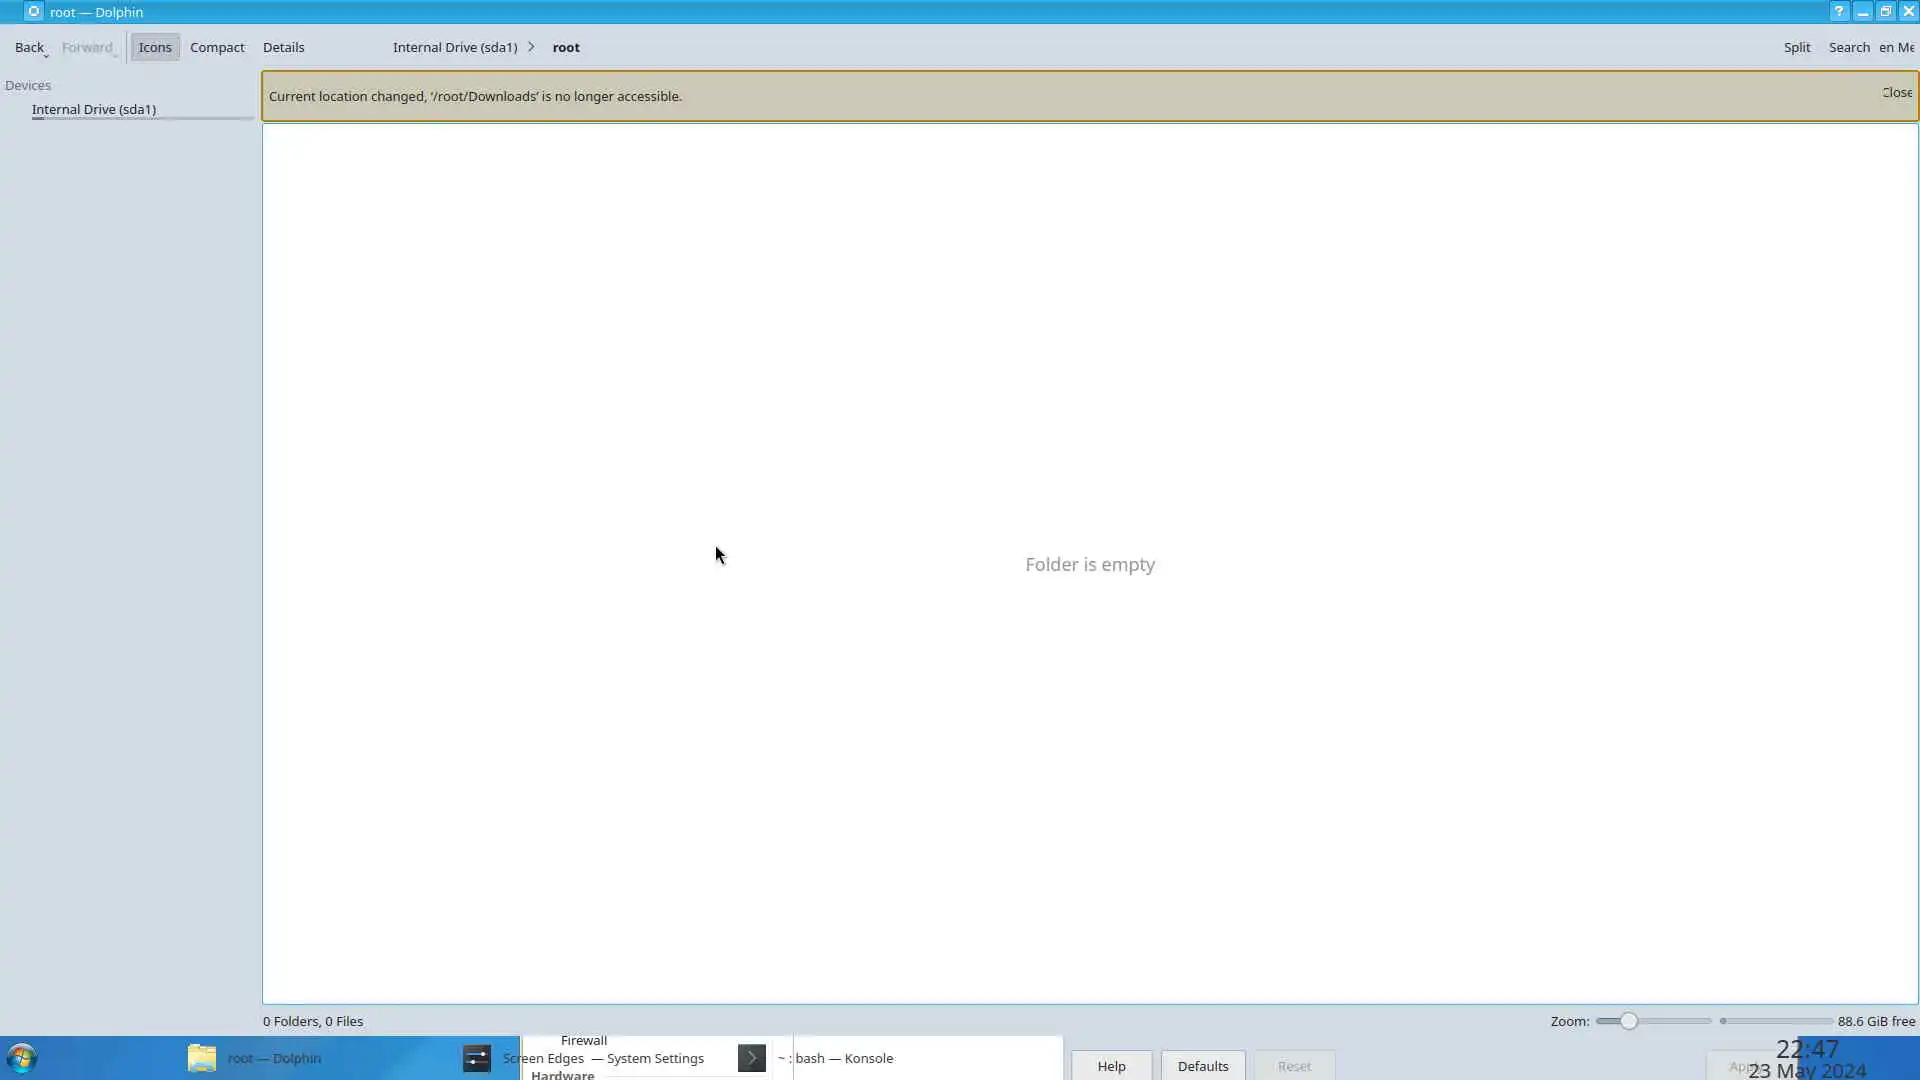Click the Dolphin window icon in title bar

pyautogui.click(x=33, y=12)
